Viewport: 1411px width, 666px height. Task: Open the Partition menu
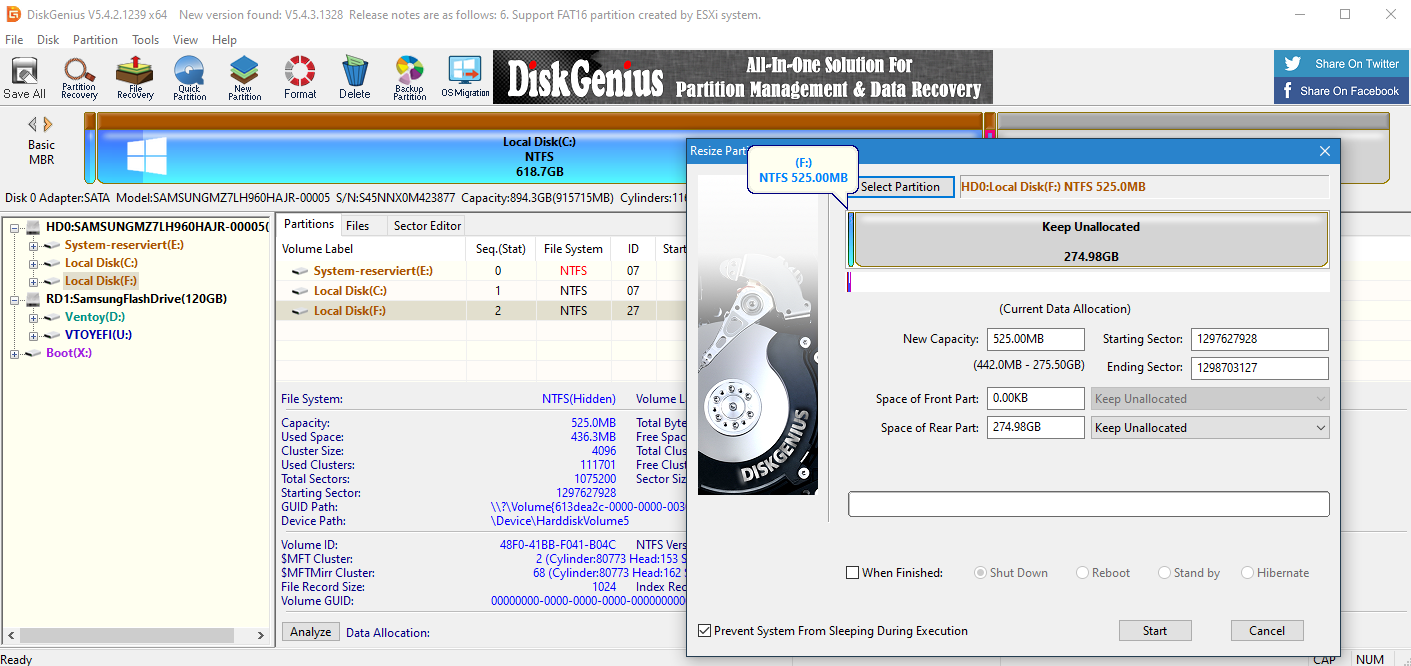[x=95, y=40]
